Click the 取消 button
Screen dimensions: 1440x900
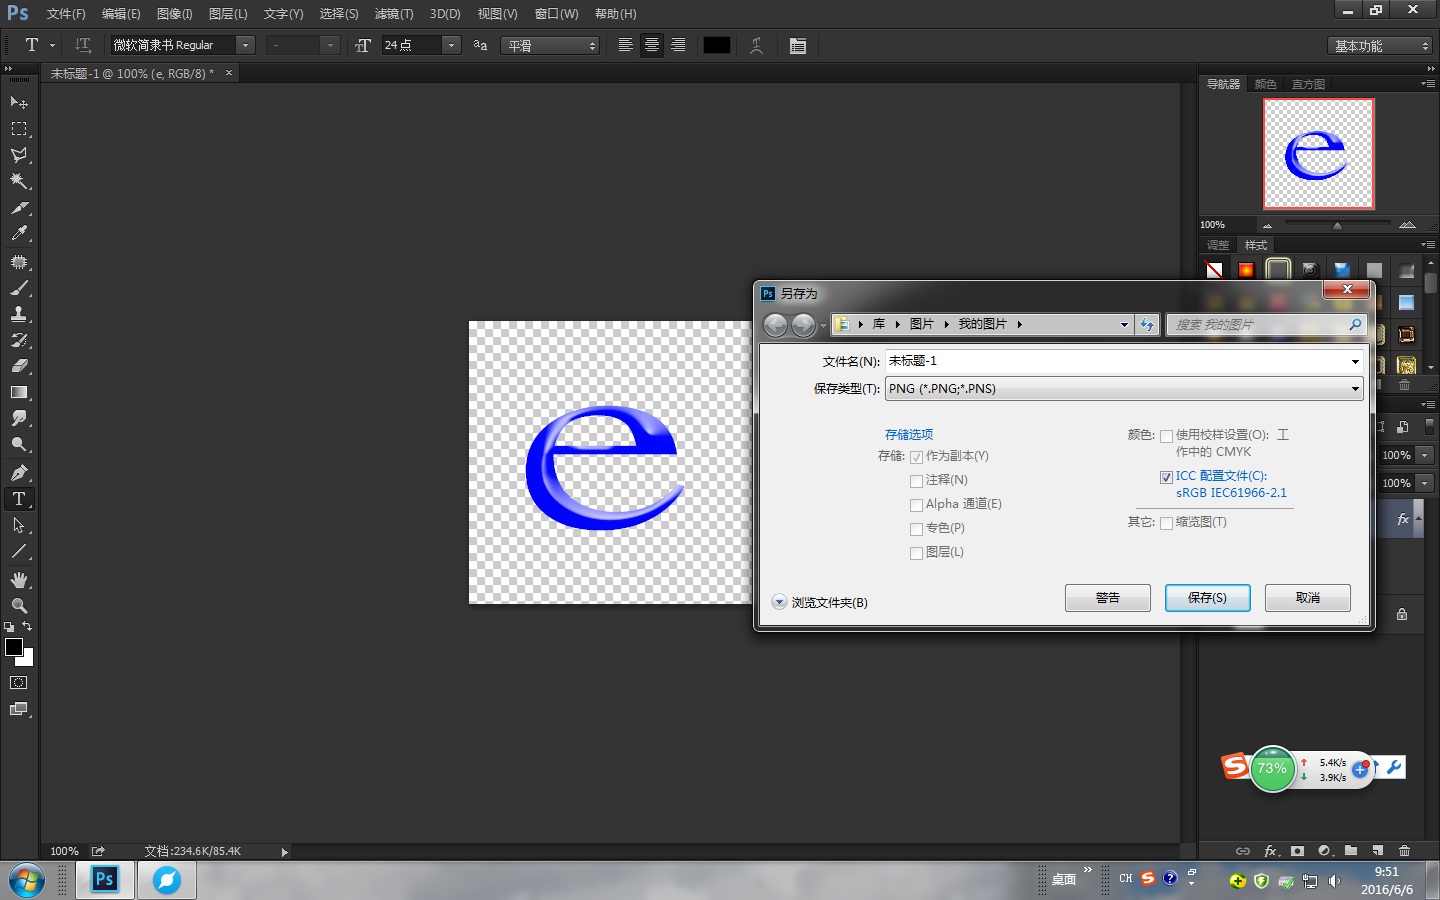click(x=1308, y=598)
